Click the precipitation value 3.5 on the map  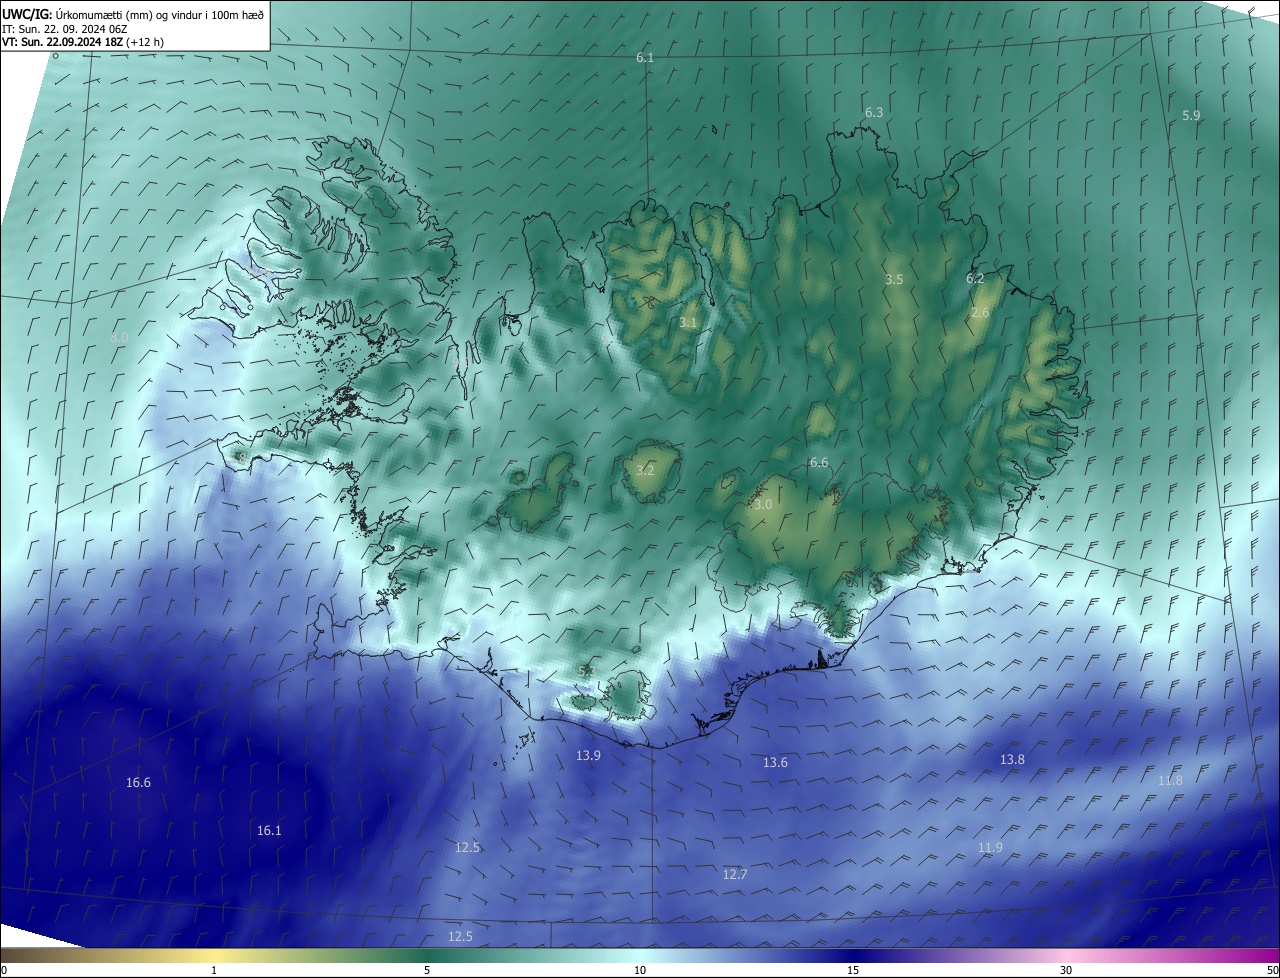point(894,280)
